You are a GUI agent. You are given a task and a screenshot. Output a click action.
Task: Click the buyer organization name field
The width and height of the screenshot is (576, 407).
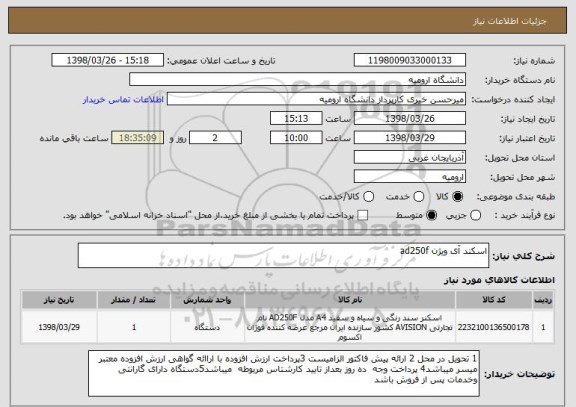[x=298, y=80]
